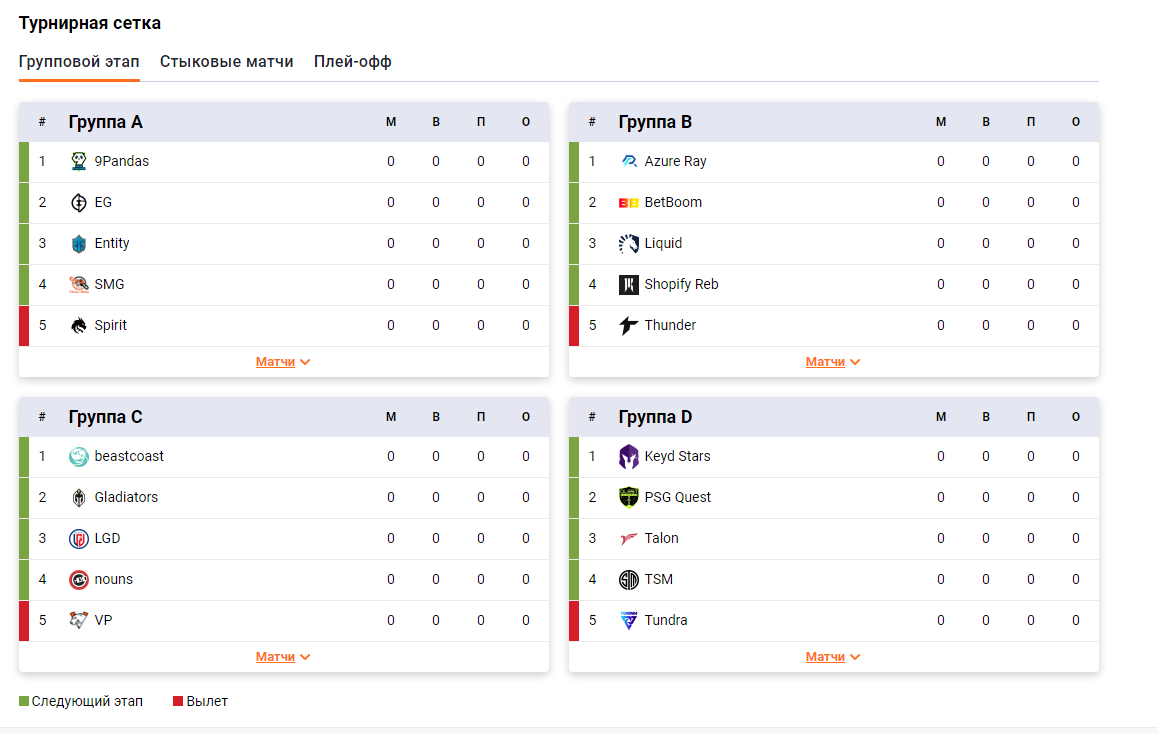Open the Плей-офф tab

pos(352,62)
